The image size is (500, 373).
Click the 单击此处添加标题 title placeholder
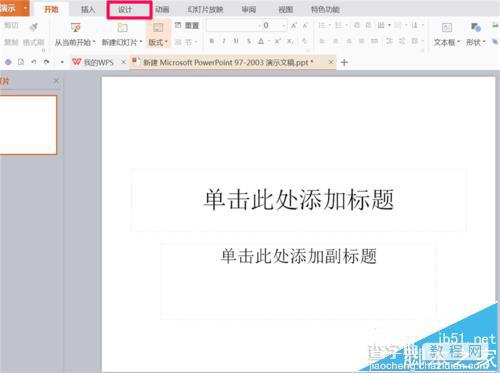[x=298, y=199]
